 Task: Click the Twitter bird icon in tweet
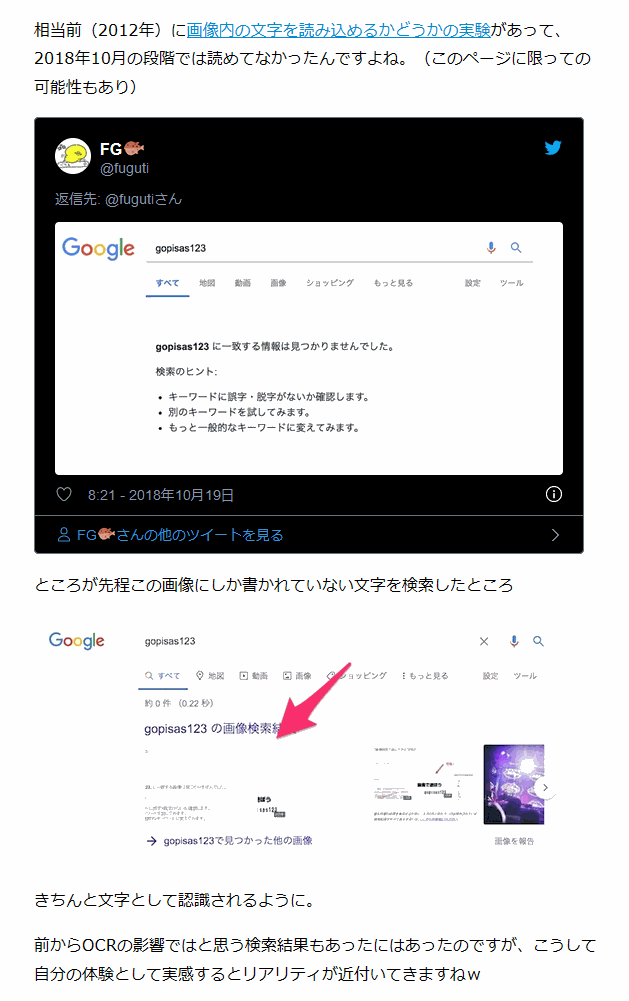pos(553,147)
